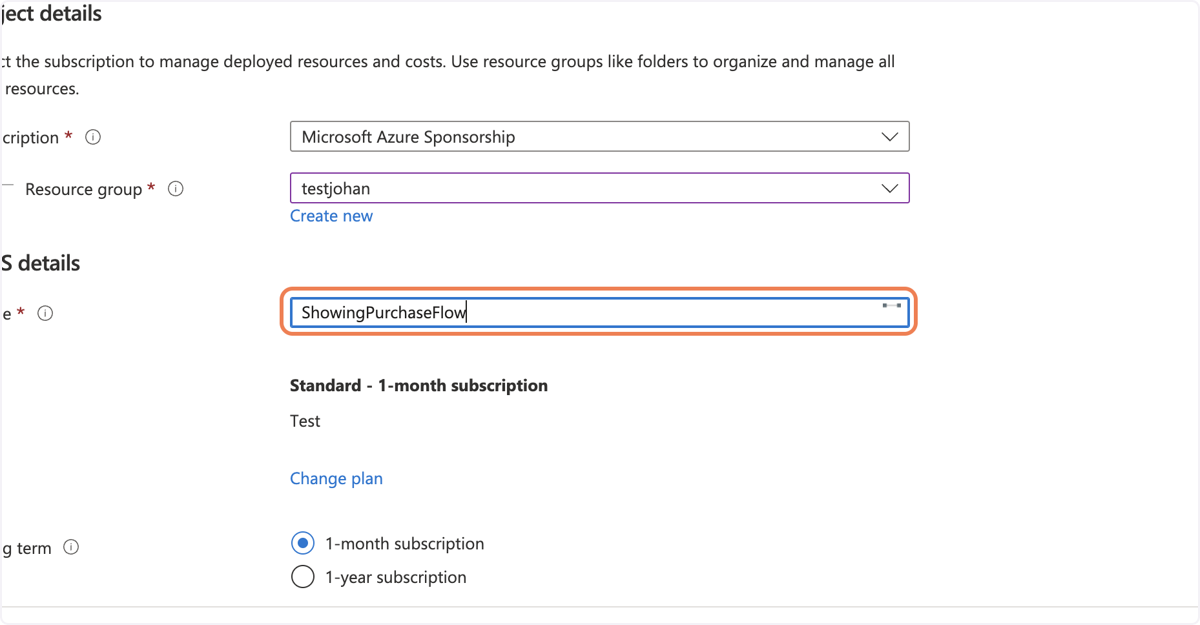Click the 'Test' plan description text
The height and width of the screenshot is (625, 1200).
305,421
